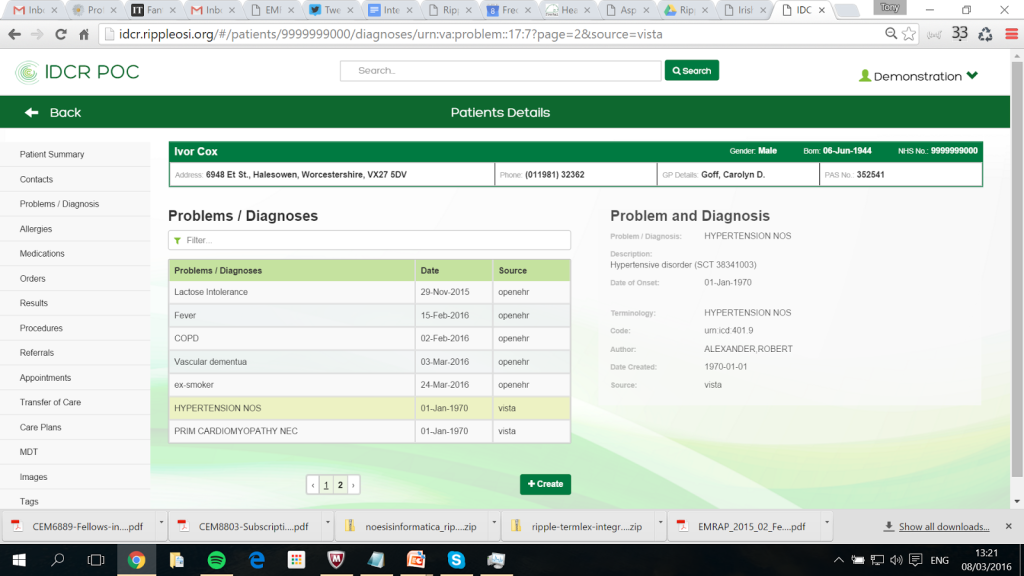The height and width of the screenshot is (576, 1024).
Task: Click the bookmark star in the address bar
Action: (908, 32)
